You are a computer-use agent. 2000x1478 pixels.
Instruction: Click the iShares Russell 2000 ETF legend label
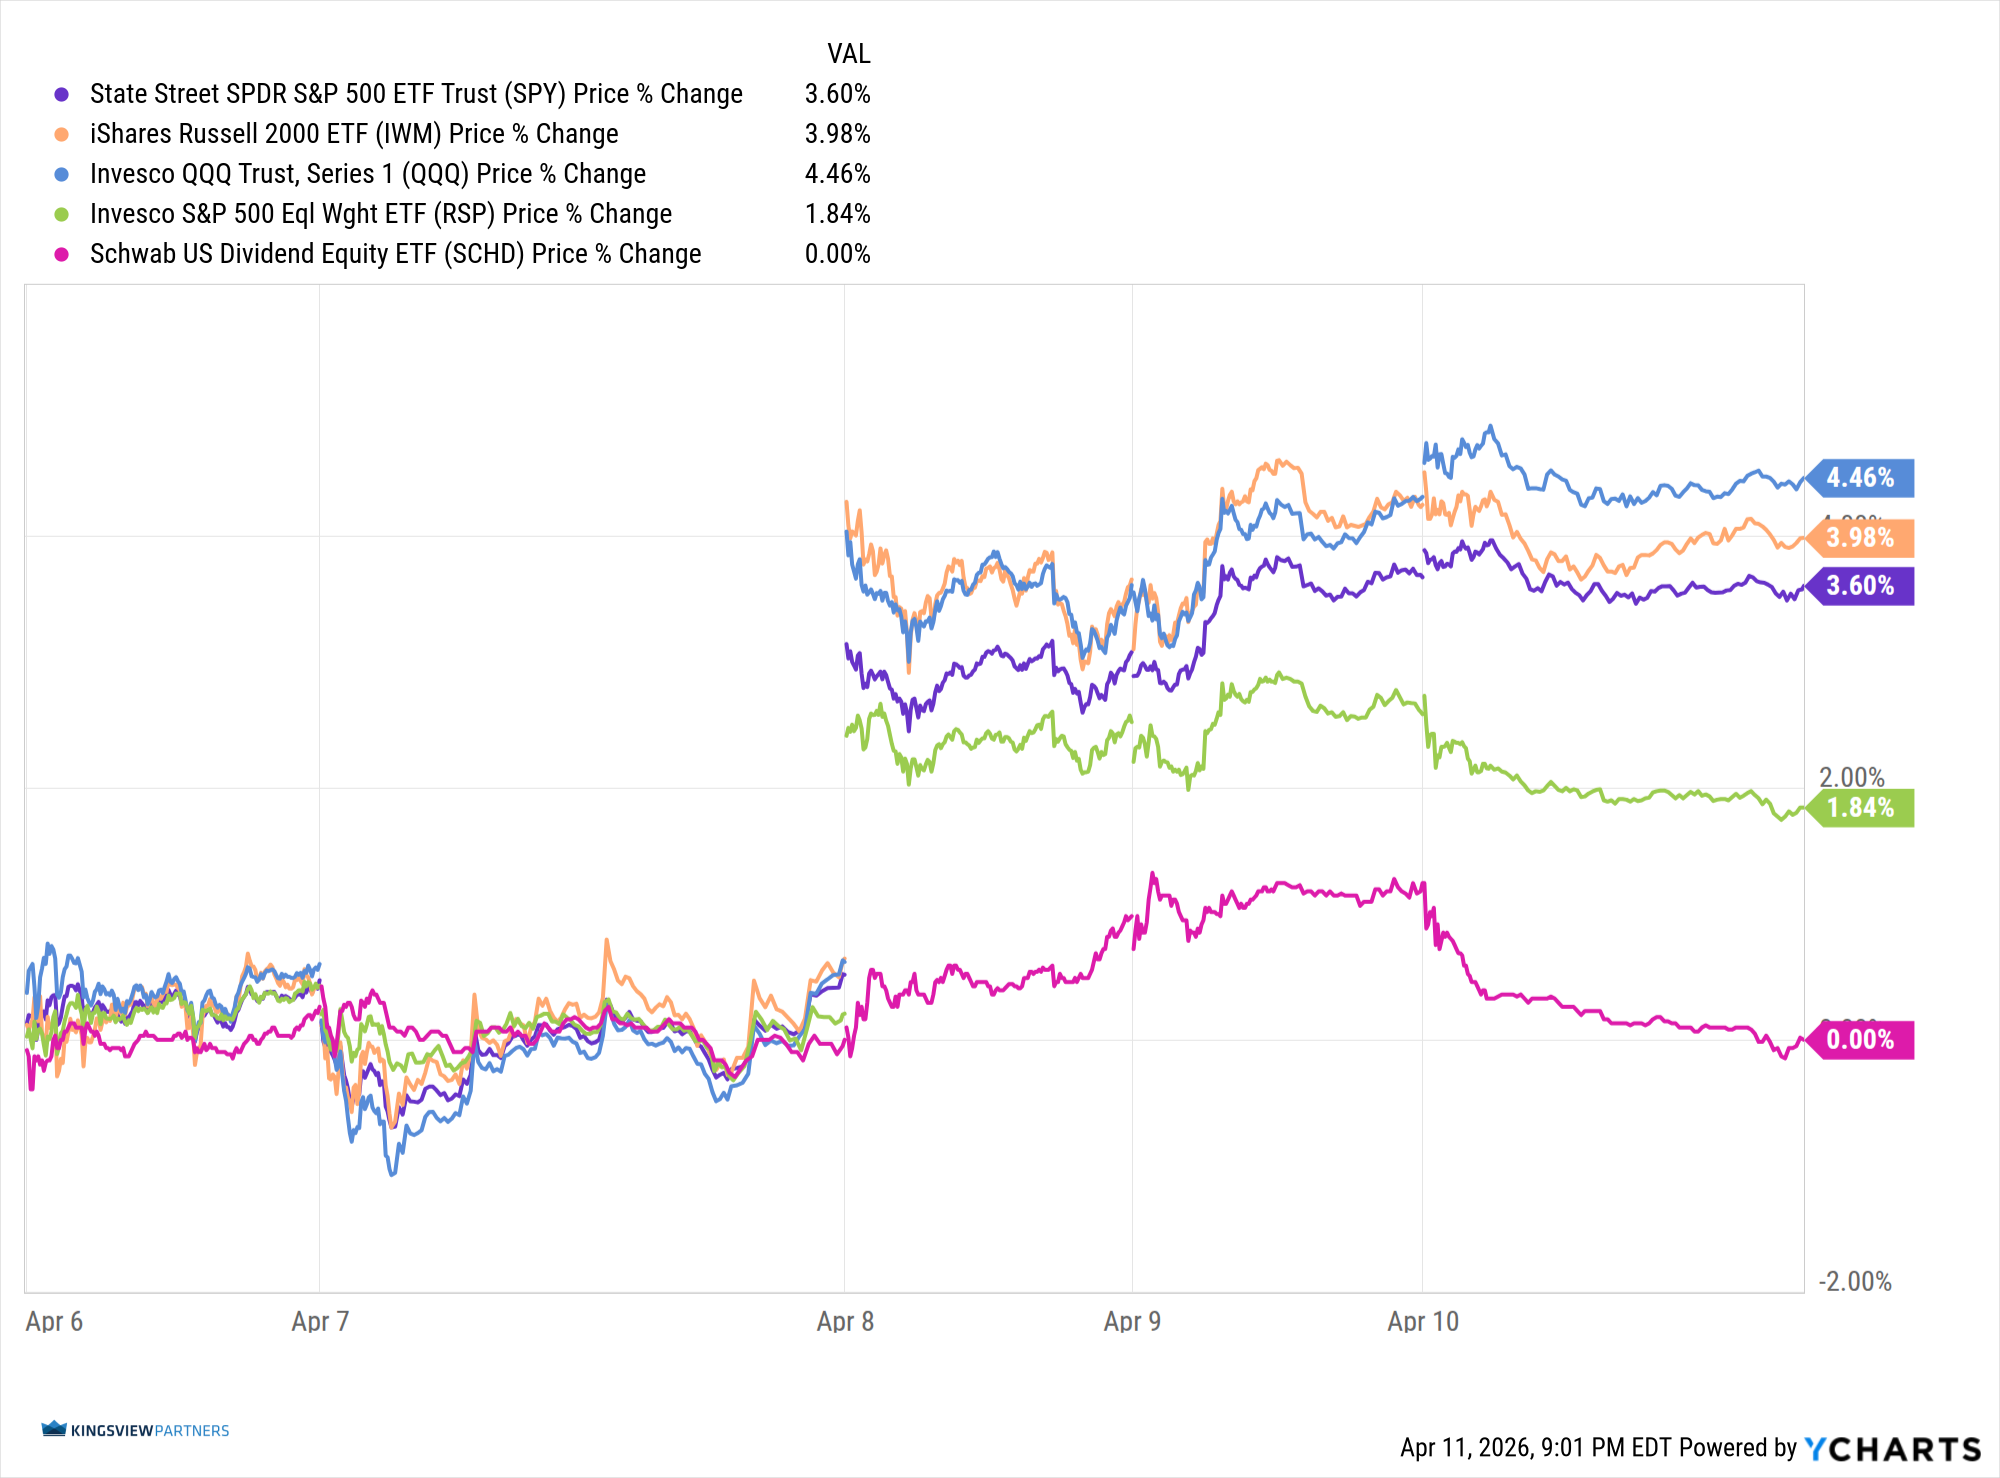354,134
